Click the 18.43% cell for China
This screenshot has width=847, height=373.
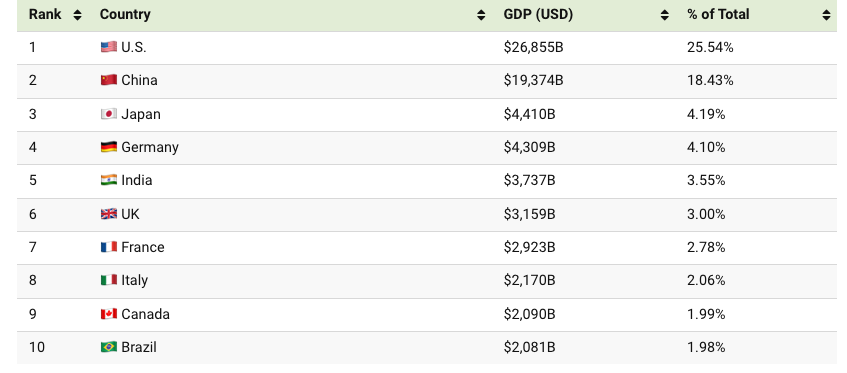tap(710, 80)
